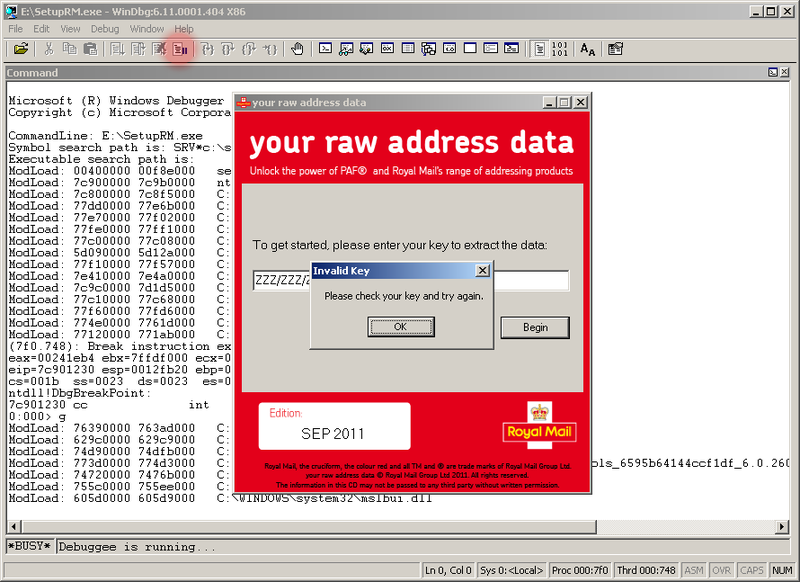Viewport: 800px width, 582px height.
Task: Open the Debug menu
Action: click(x=105, y=29)
